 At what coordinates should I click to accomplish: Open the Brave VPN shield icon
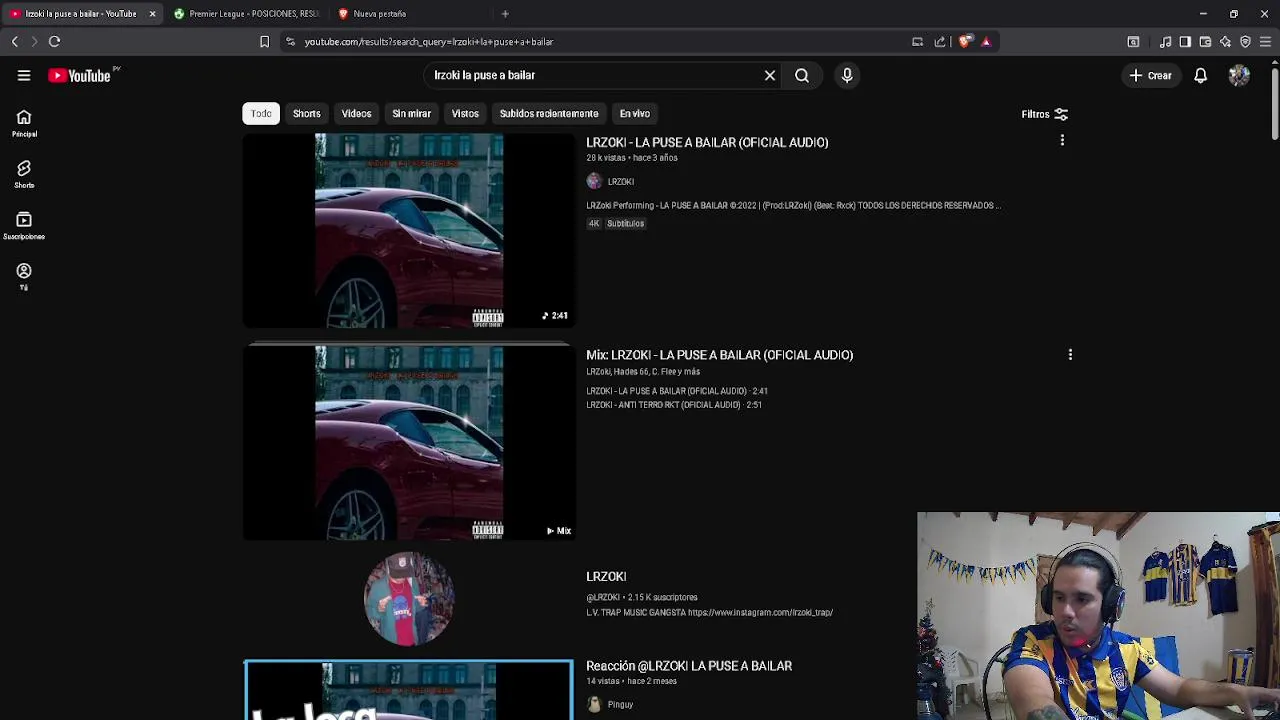1245,42
